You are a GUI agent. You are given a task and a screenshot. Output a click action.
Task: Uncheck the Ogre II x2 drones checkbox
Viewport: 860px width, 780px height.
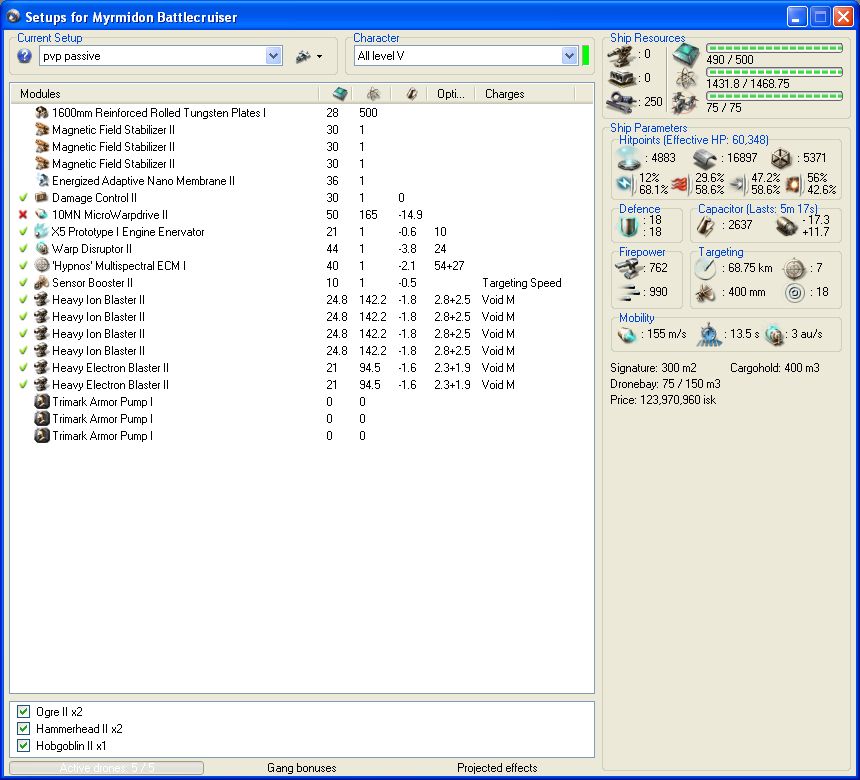click(23, 711)
